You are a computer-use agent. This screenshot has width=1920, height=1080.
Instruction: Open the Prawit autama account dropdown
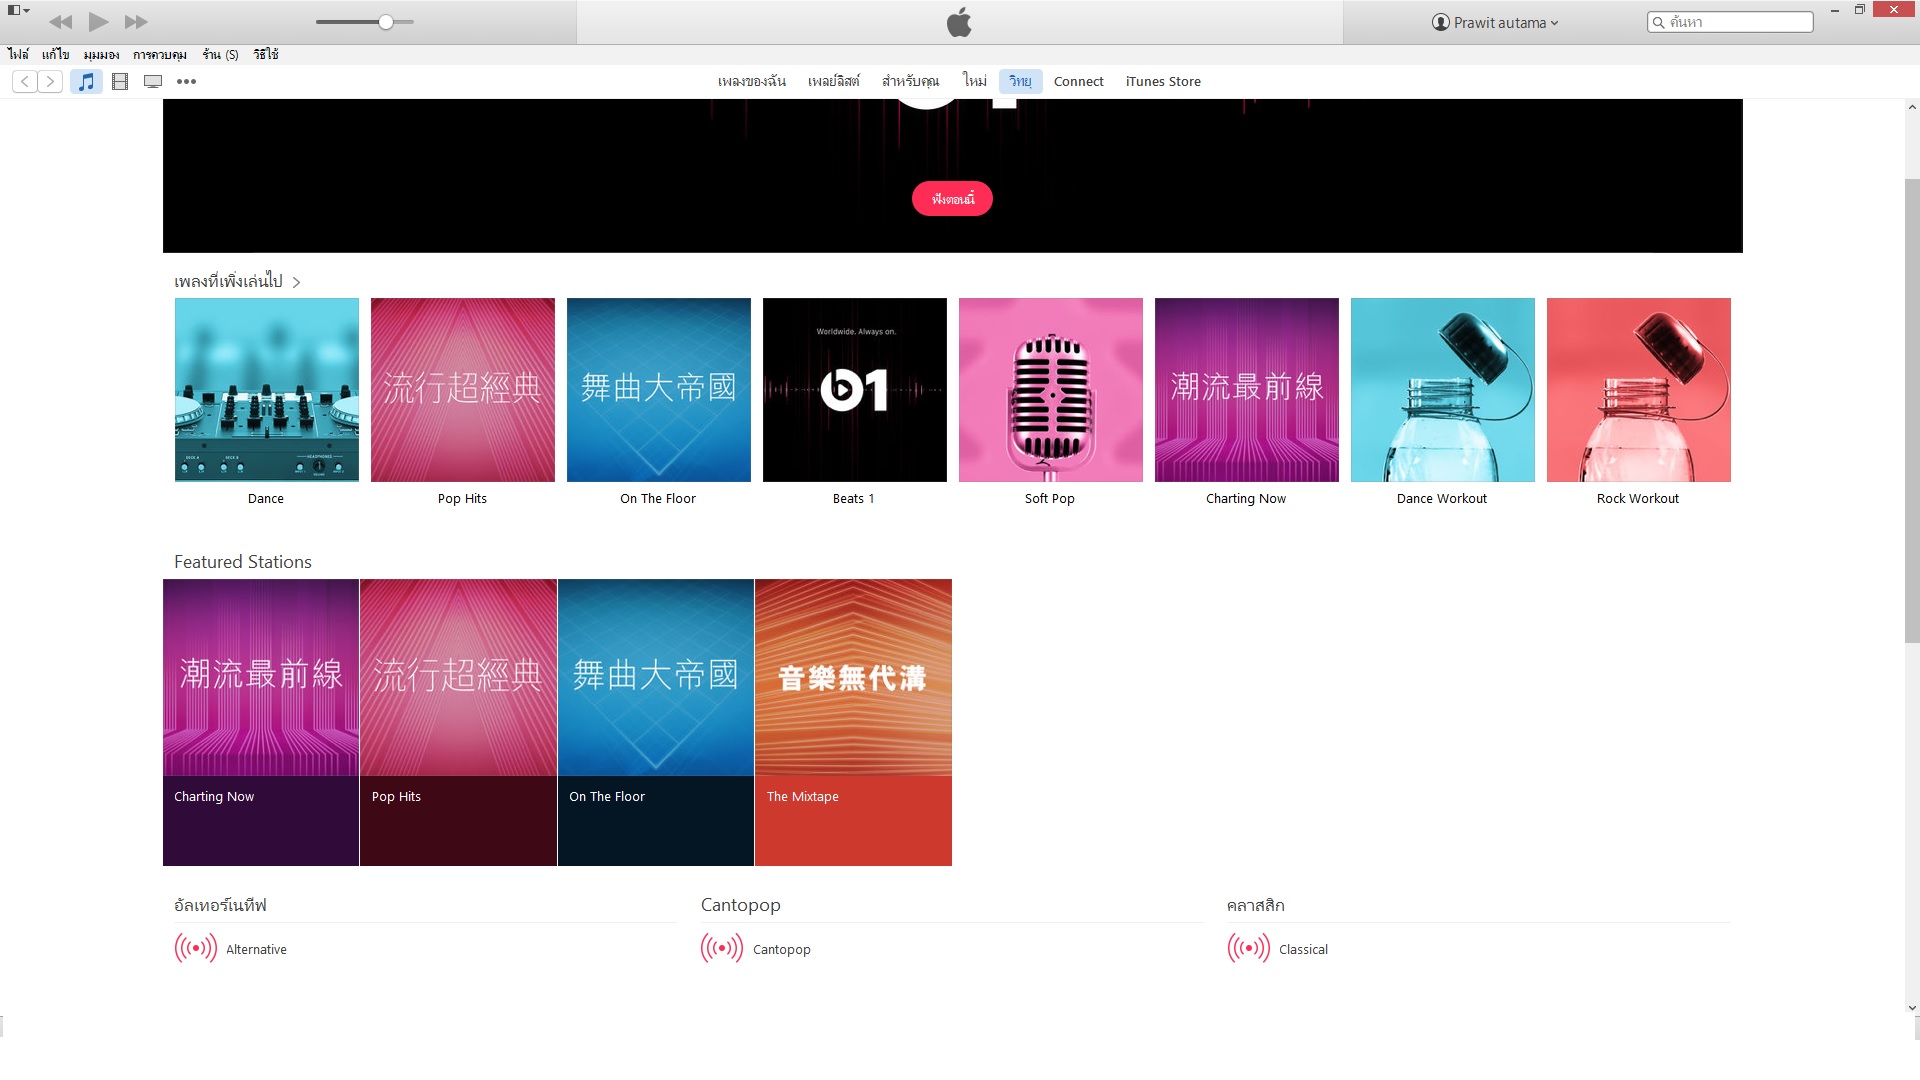pyautogui.click(x=1495, y=22)
